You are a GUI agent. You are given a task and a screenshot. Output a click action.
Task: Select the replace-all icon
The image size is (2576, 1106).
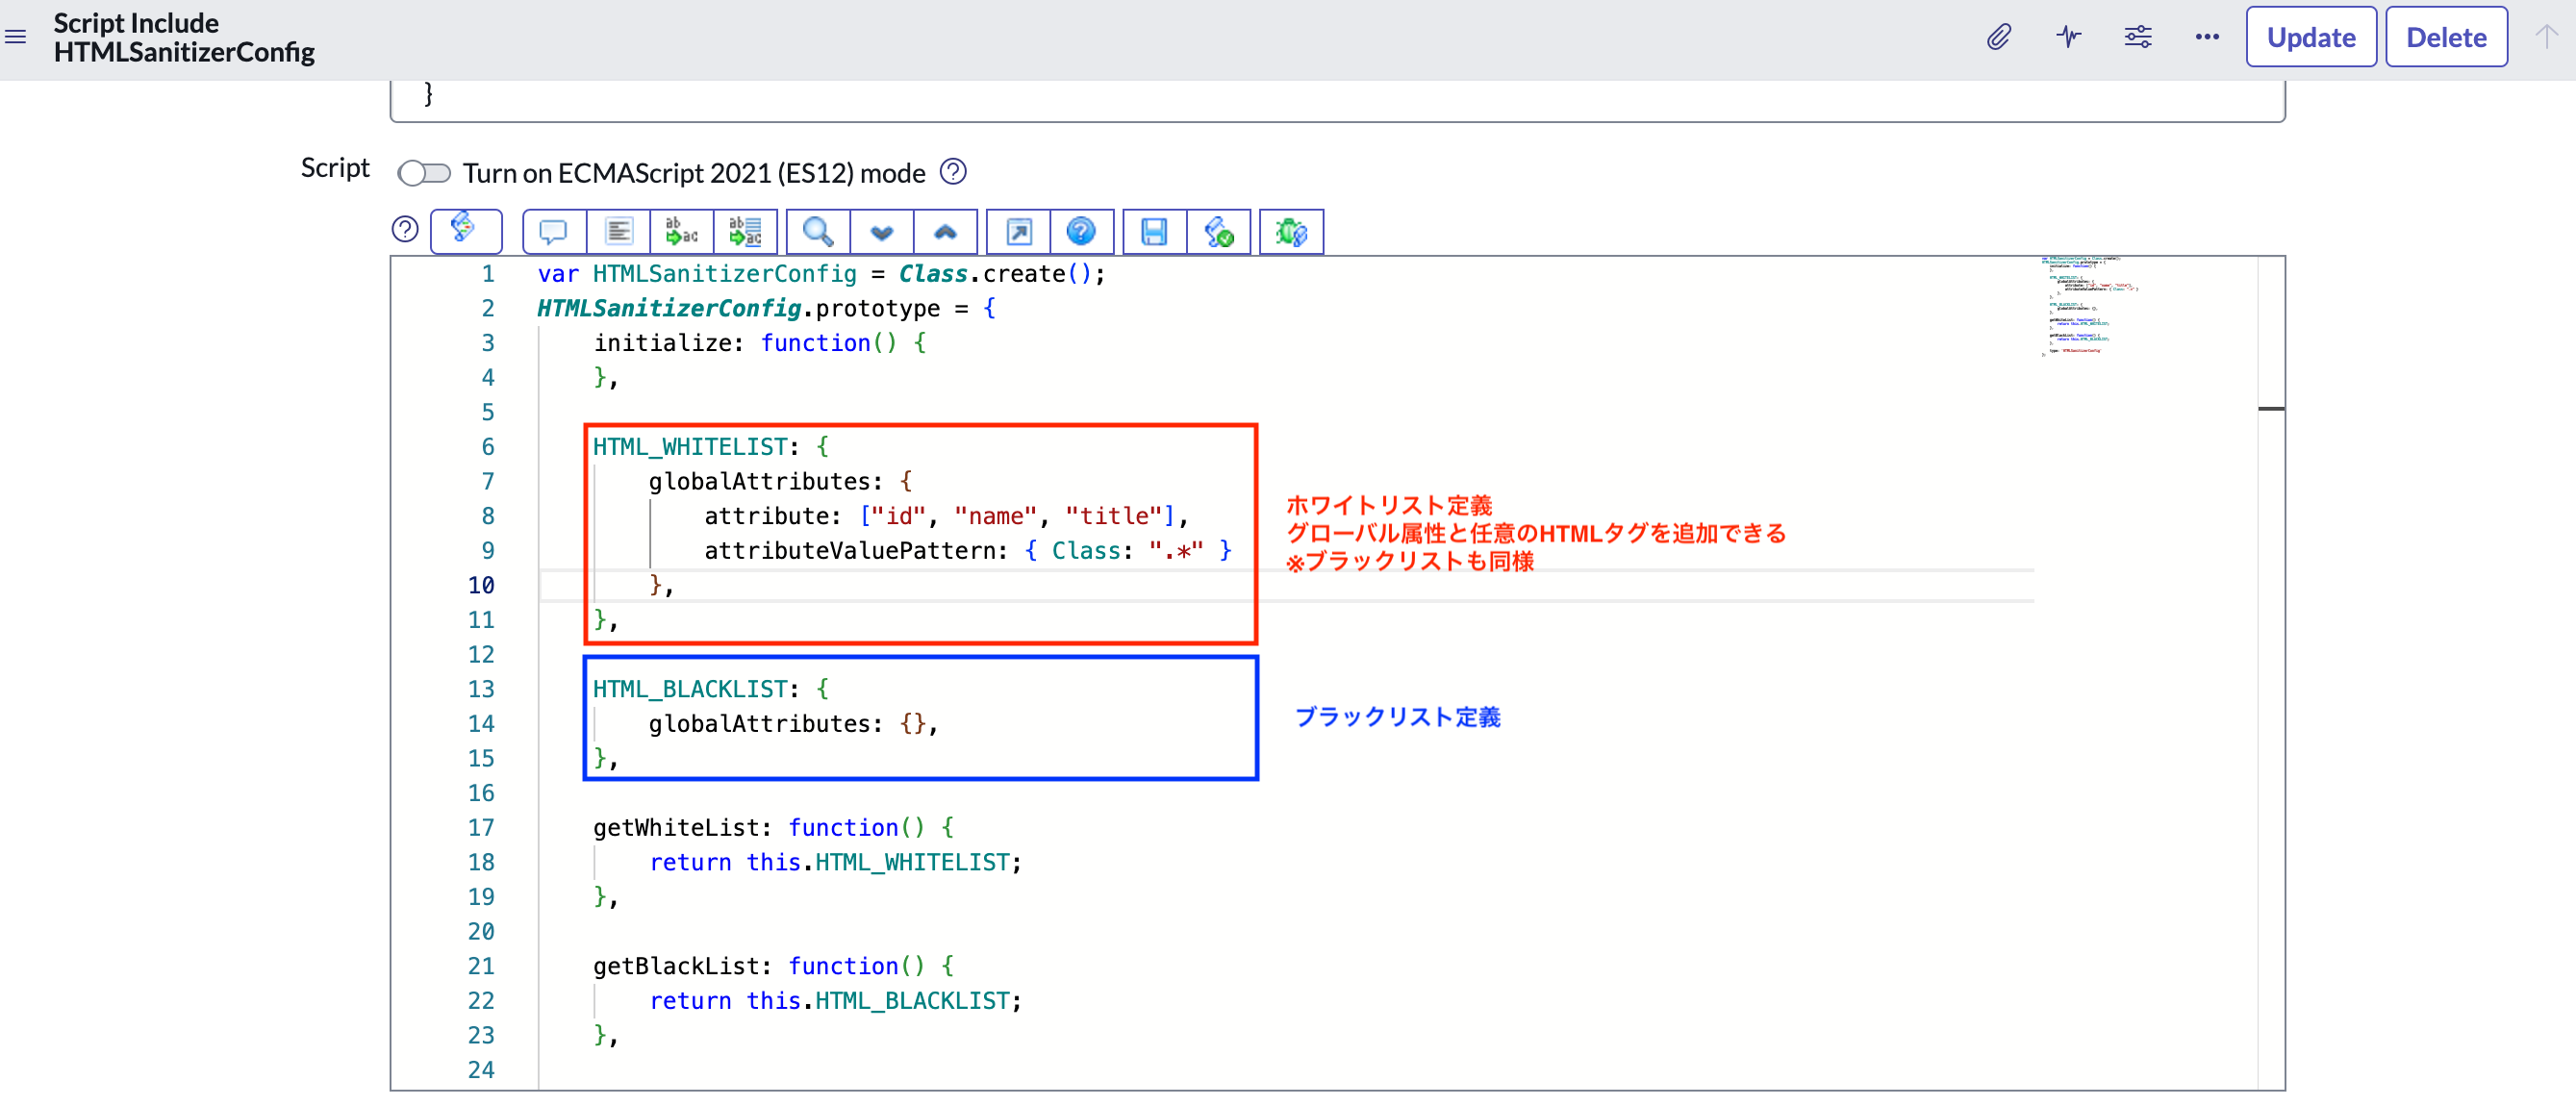(746, 231)
